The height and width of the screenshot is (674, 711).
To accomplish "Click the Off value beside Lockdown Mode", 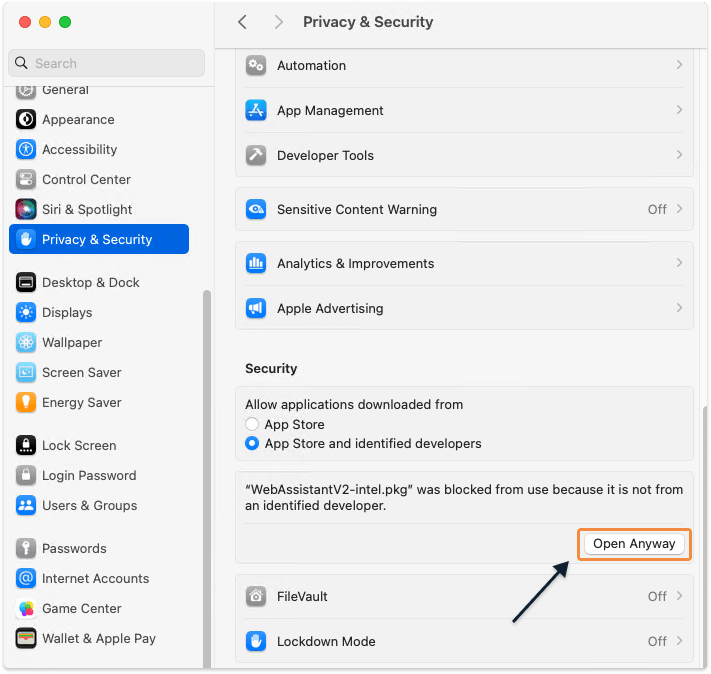I will [657, 641].
